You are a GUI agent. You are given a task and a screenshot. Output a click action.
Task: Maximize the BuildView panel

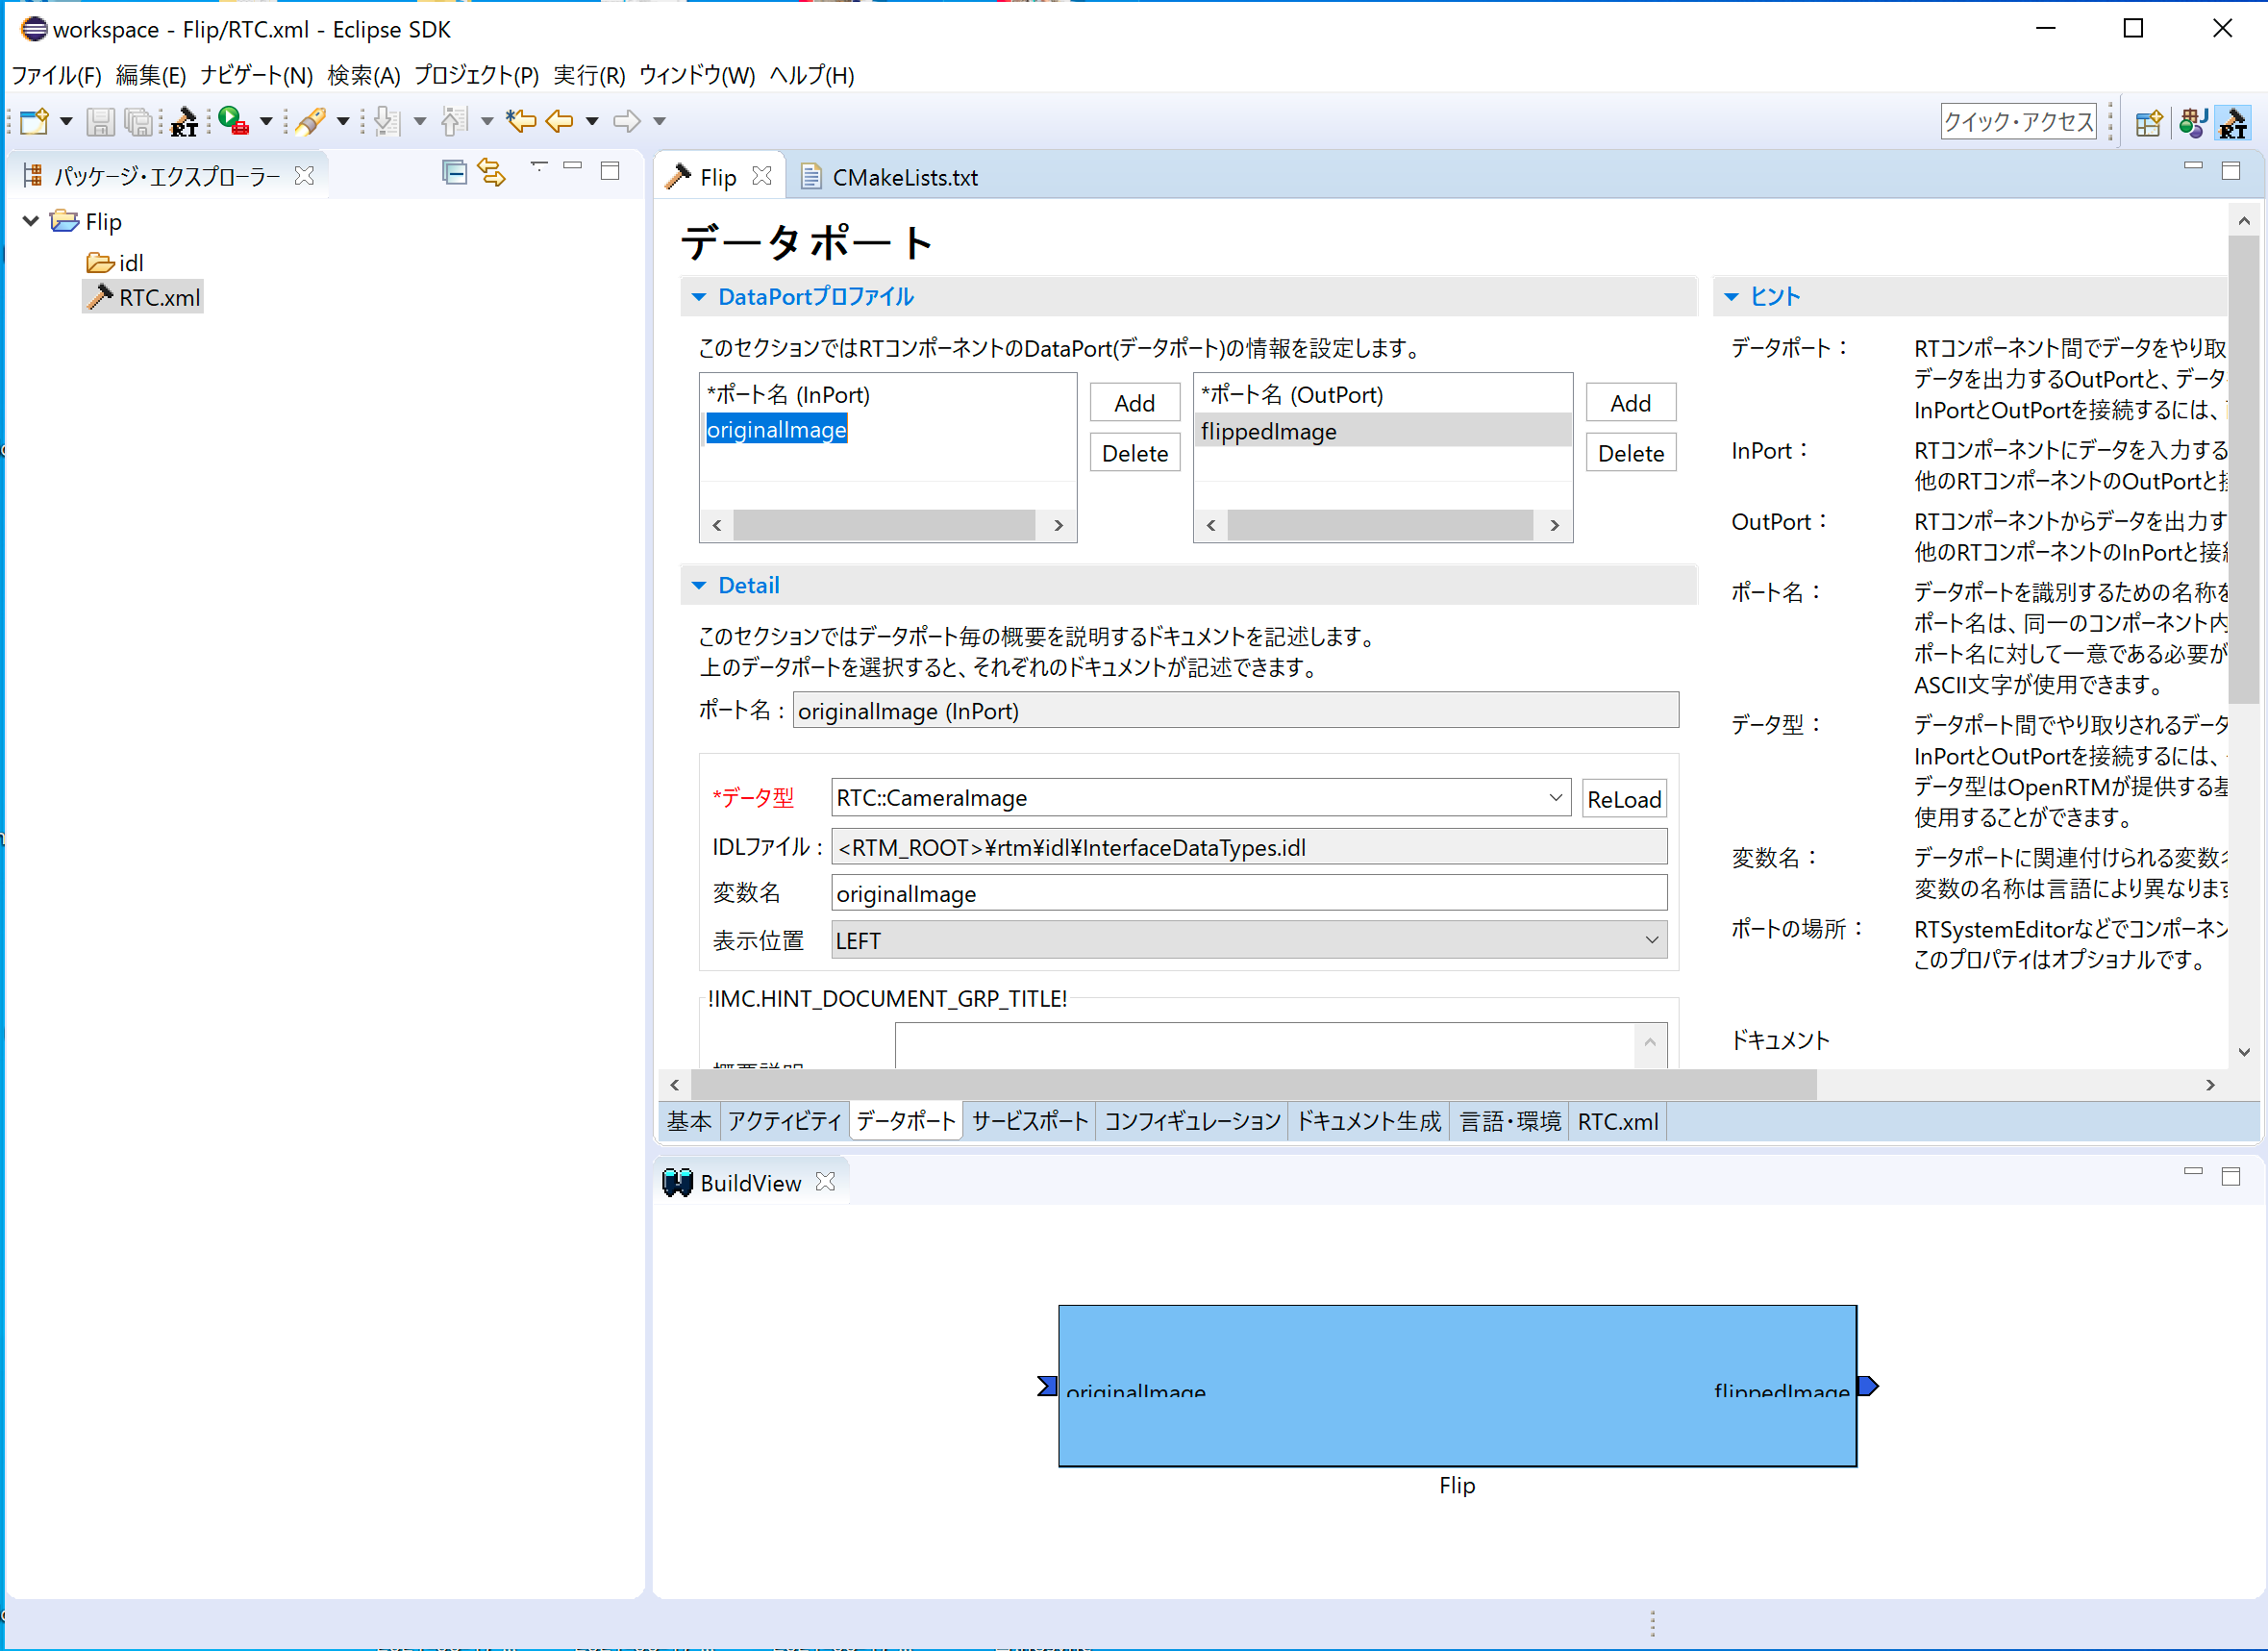click(x=2231, y=1176)
